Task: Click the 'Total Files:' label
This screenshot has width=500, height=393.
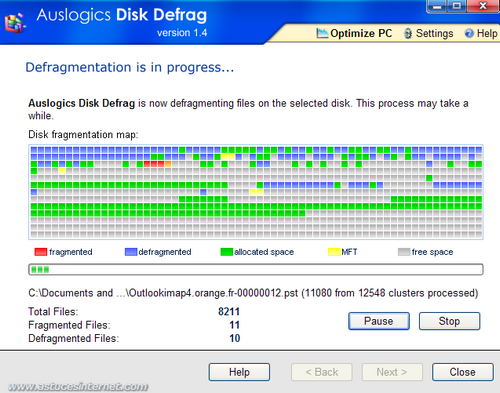Action: [53, 311]
